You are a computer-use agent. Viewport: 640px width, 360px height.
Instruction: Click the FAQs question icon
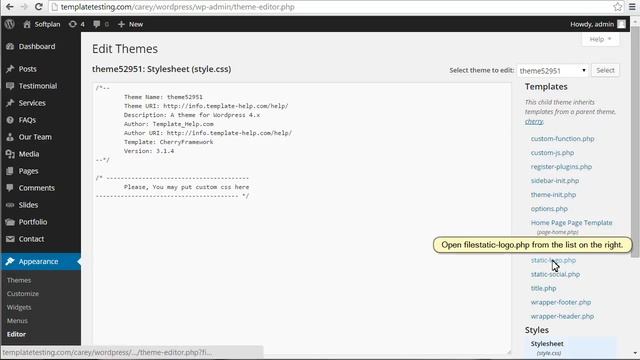tap(10, 120)
